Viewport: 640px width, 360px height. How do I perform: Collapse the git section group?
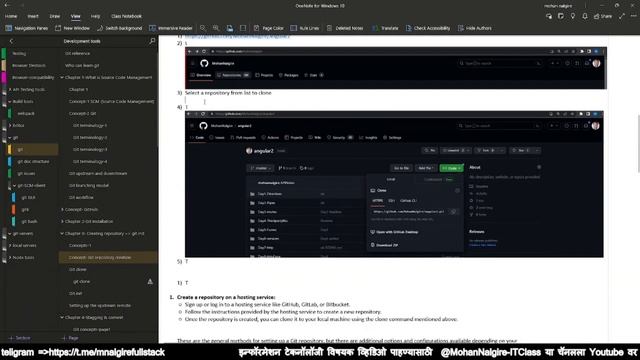click(x=10, y=138)
